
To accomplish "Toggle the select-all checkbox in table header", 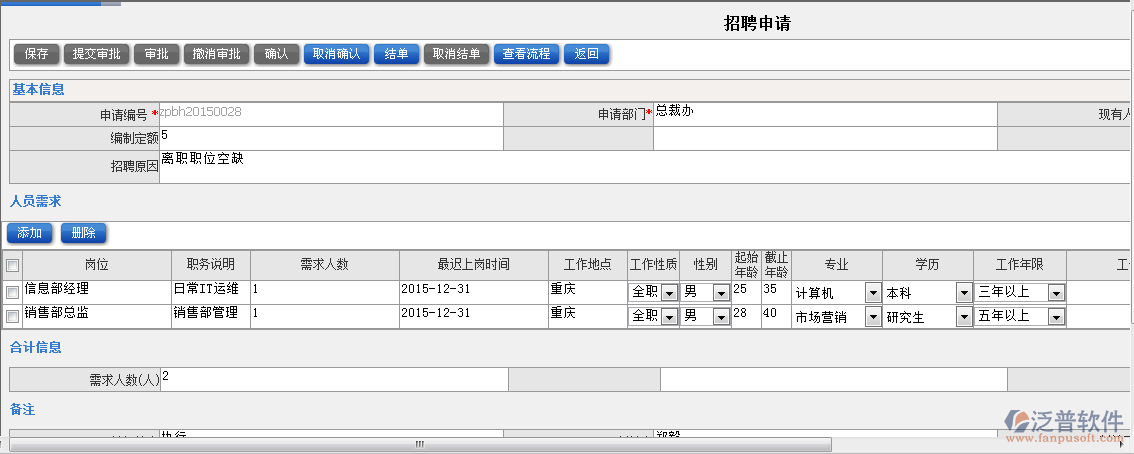I will tap(13, 266).
